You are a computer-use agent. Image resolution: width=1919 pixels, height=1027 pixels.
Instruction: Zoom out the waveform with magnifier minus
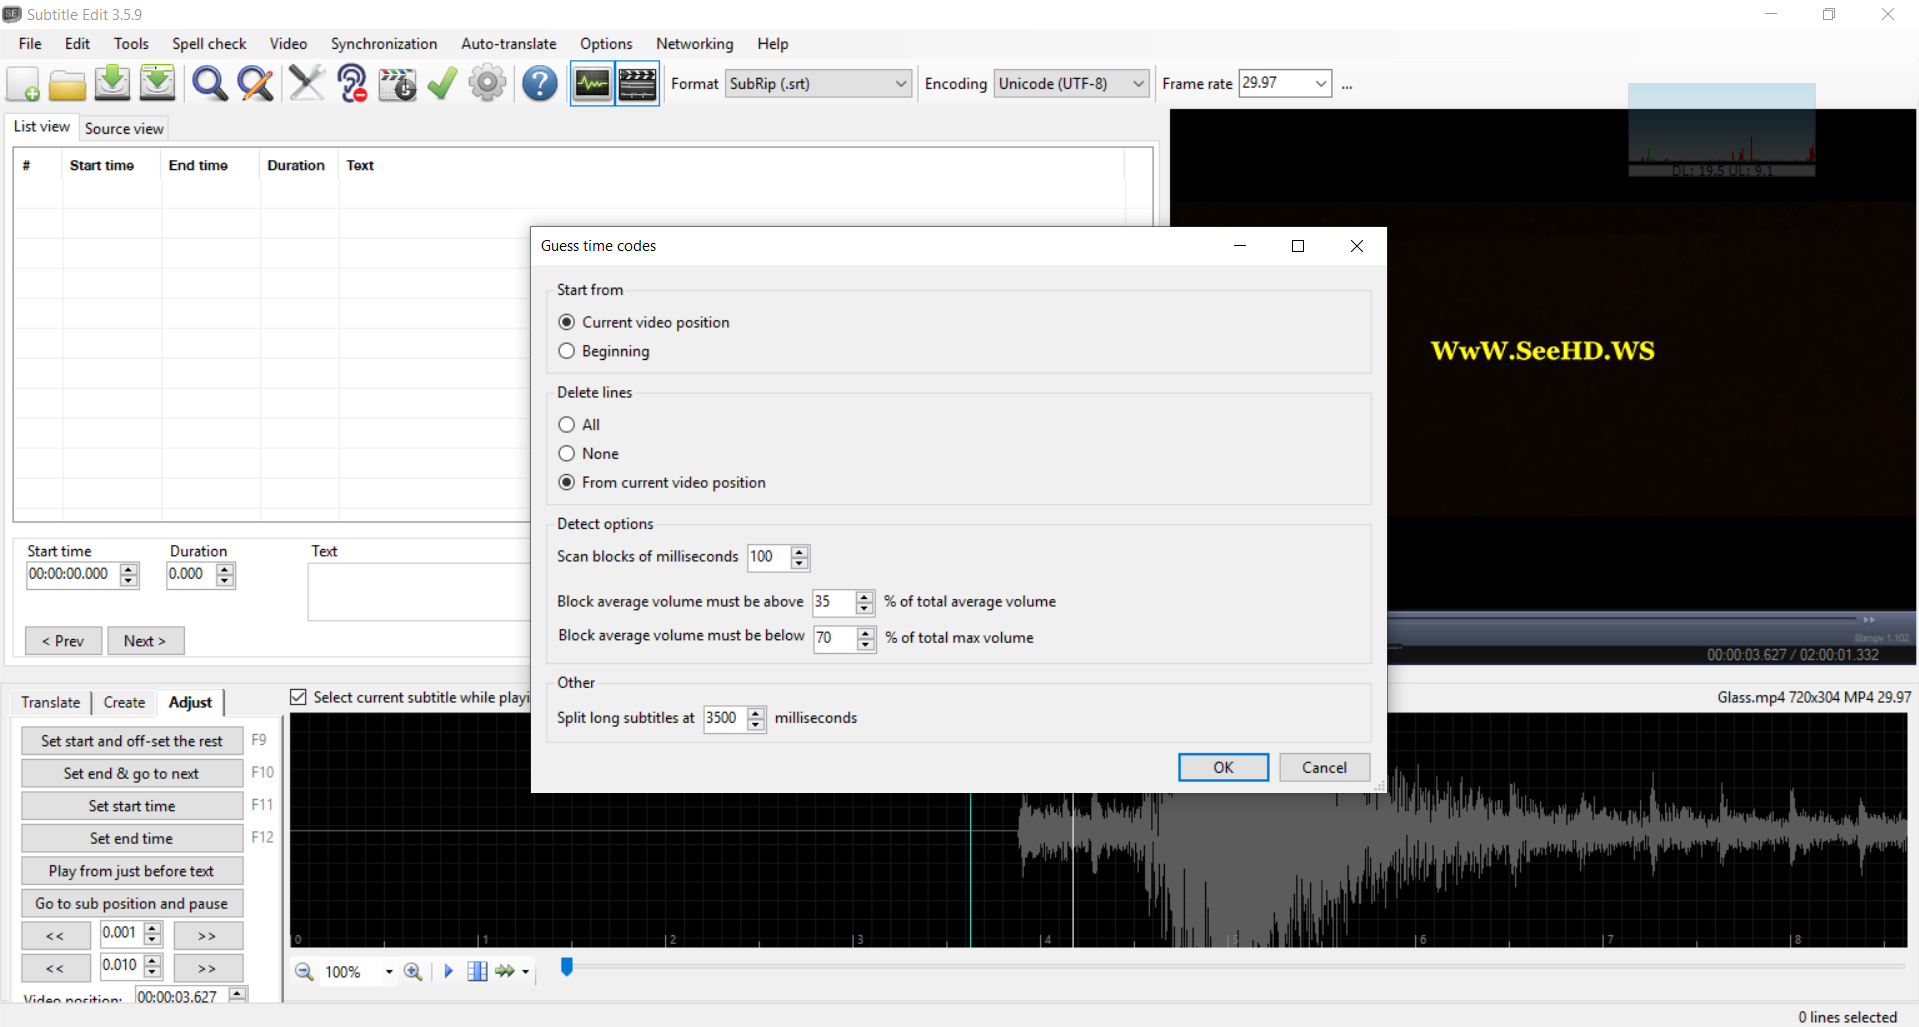pos(303,971)
